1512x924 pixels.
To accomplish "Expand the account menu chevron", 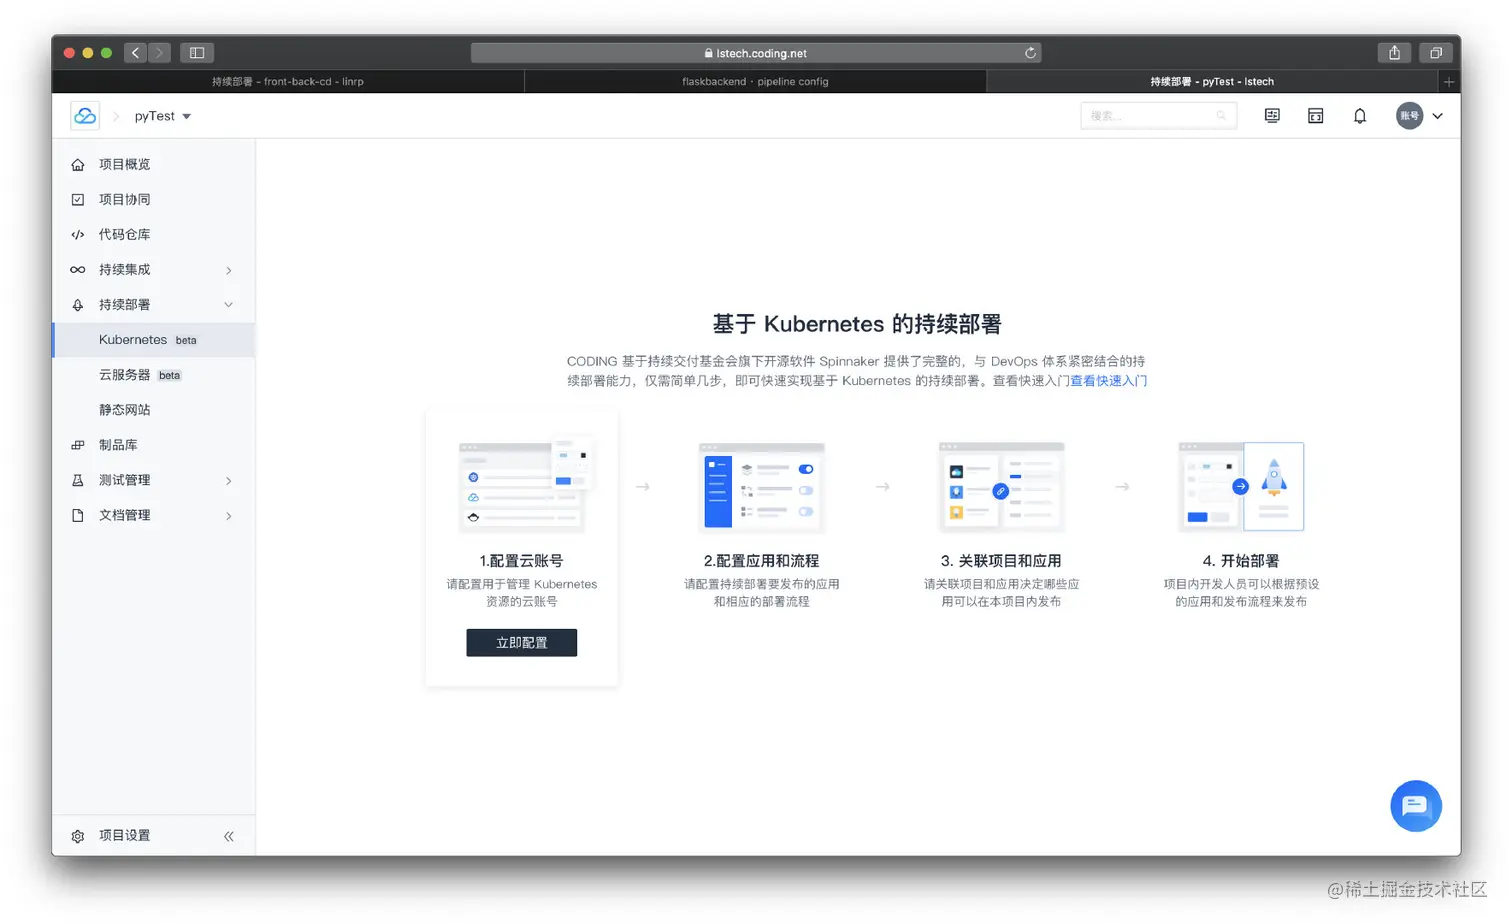I will pos(1438,116).
